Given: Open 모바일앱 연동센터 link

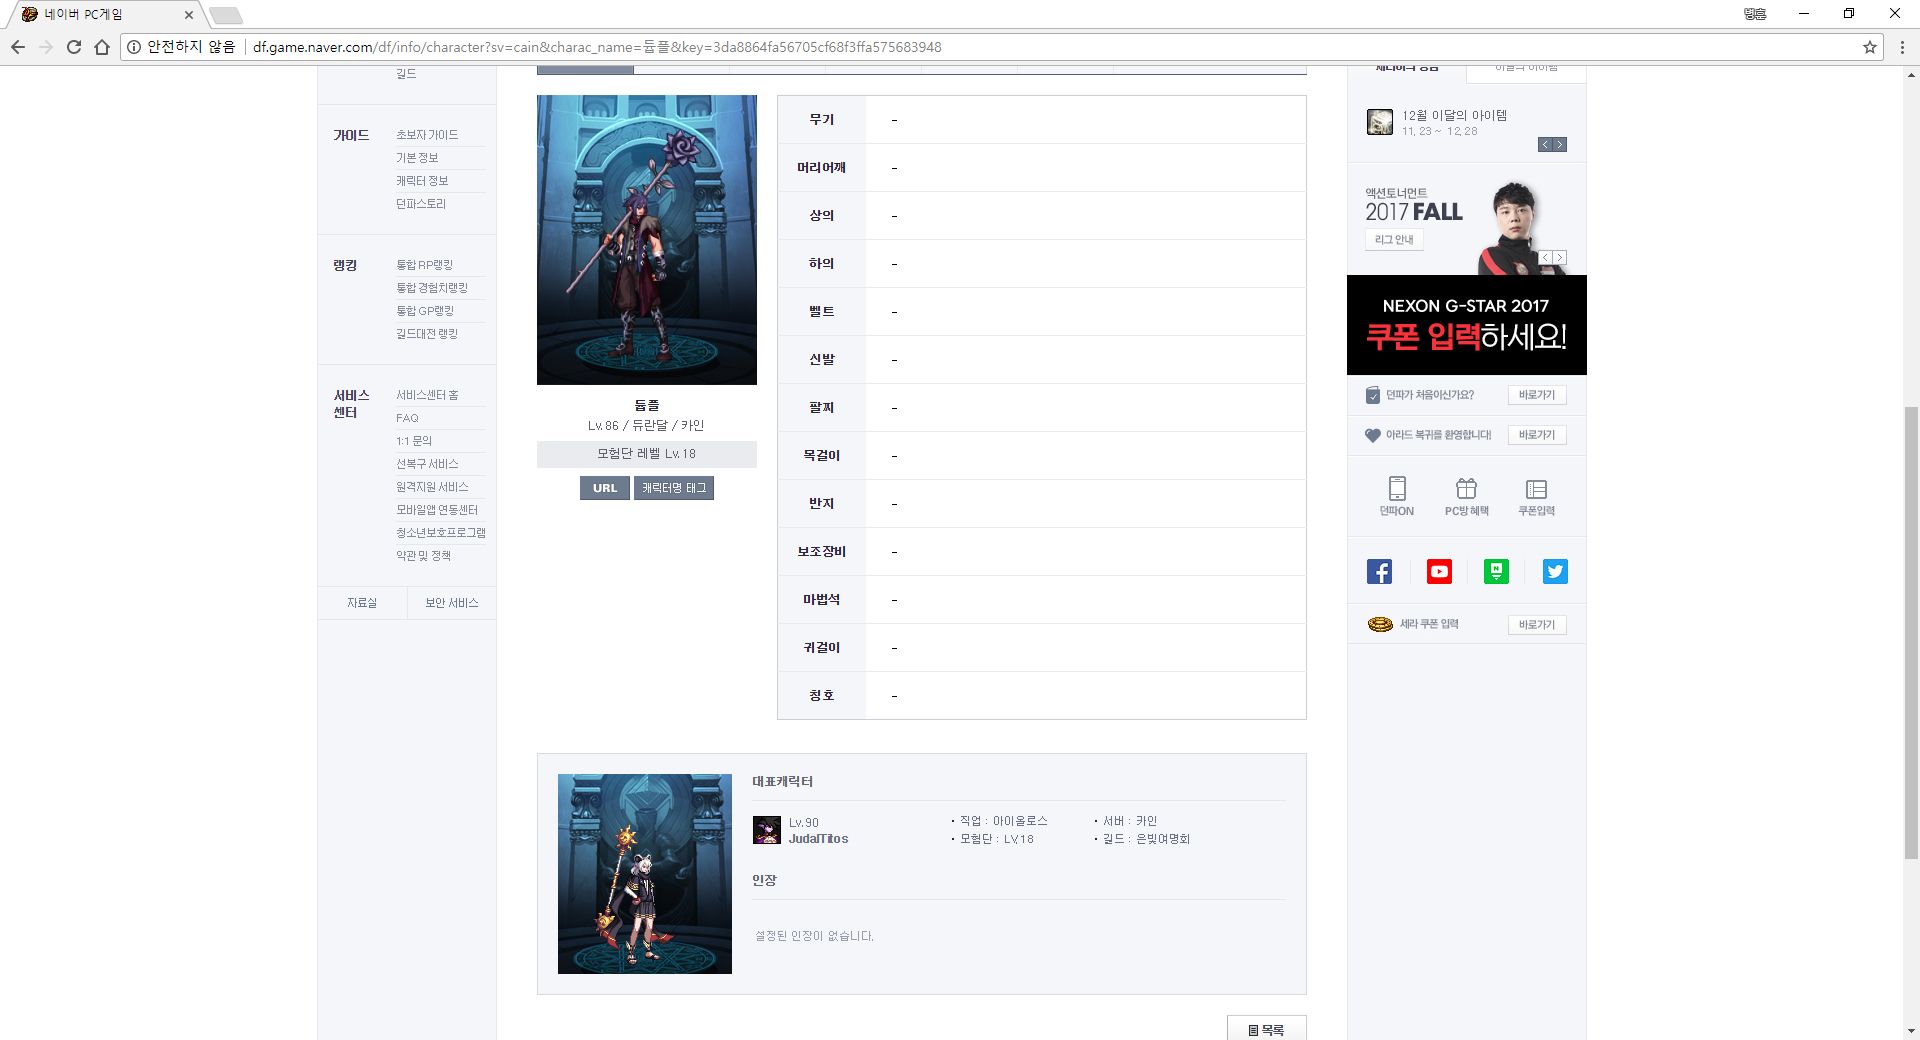Looking at the screenshot, I should point(437,510).
